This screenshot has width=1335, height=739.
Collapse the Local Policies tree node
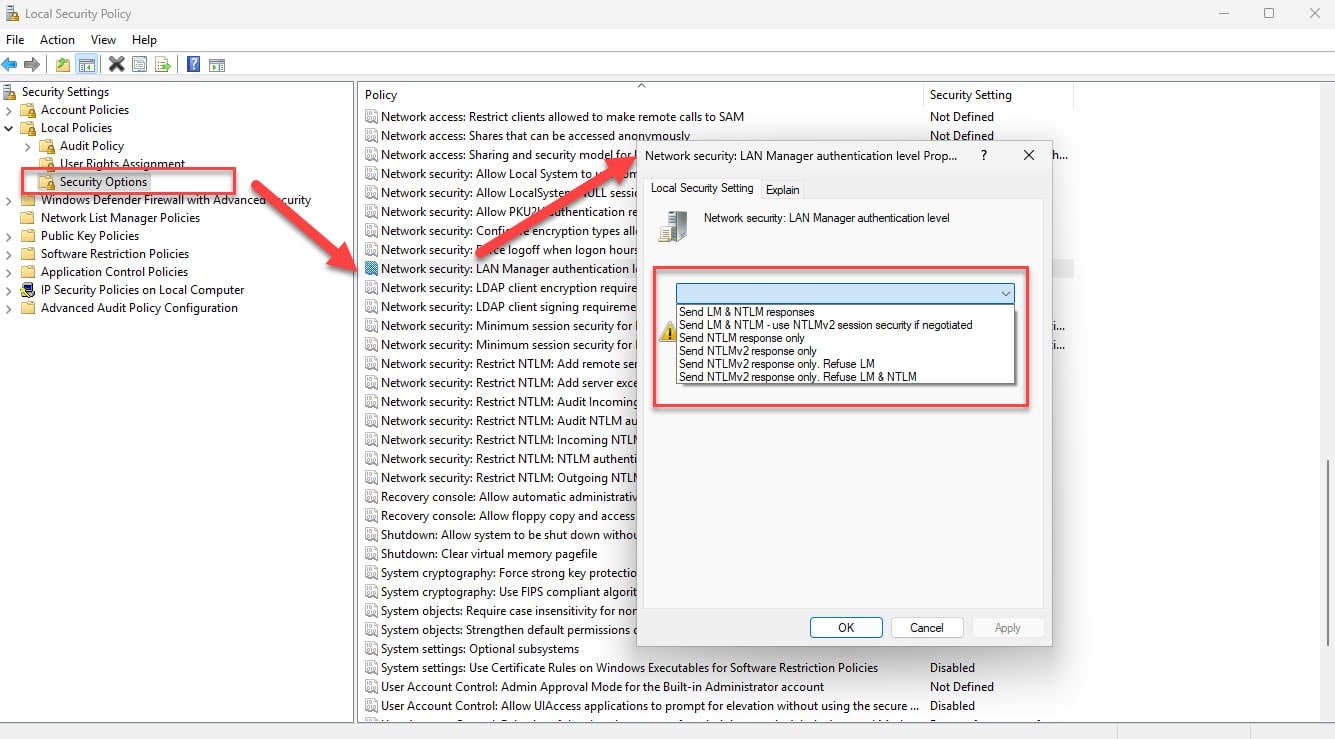click(9, 128)
